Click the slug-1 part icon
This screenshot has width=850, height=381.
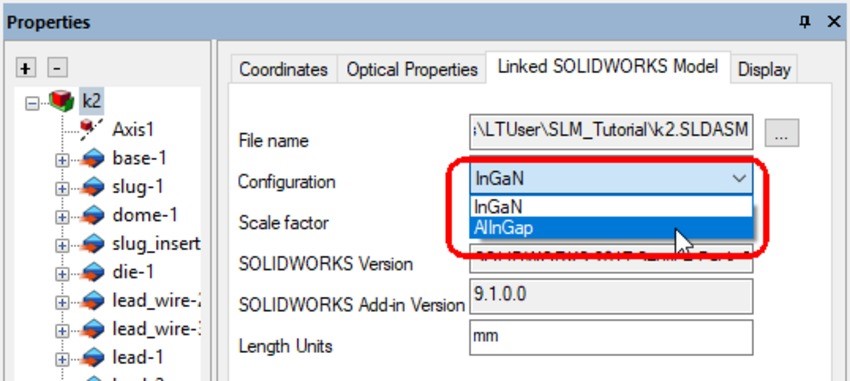click(93, 188)
